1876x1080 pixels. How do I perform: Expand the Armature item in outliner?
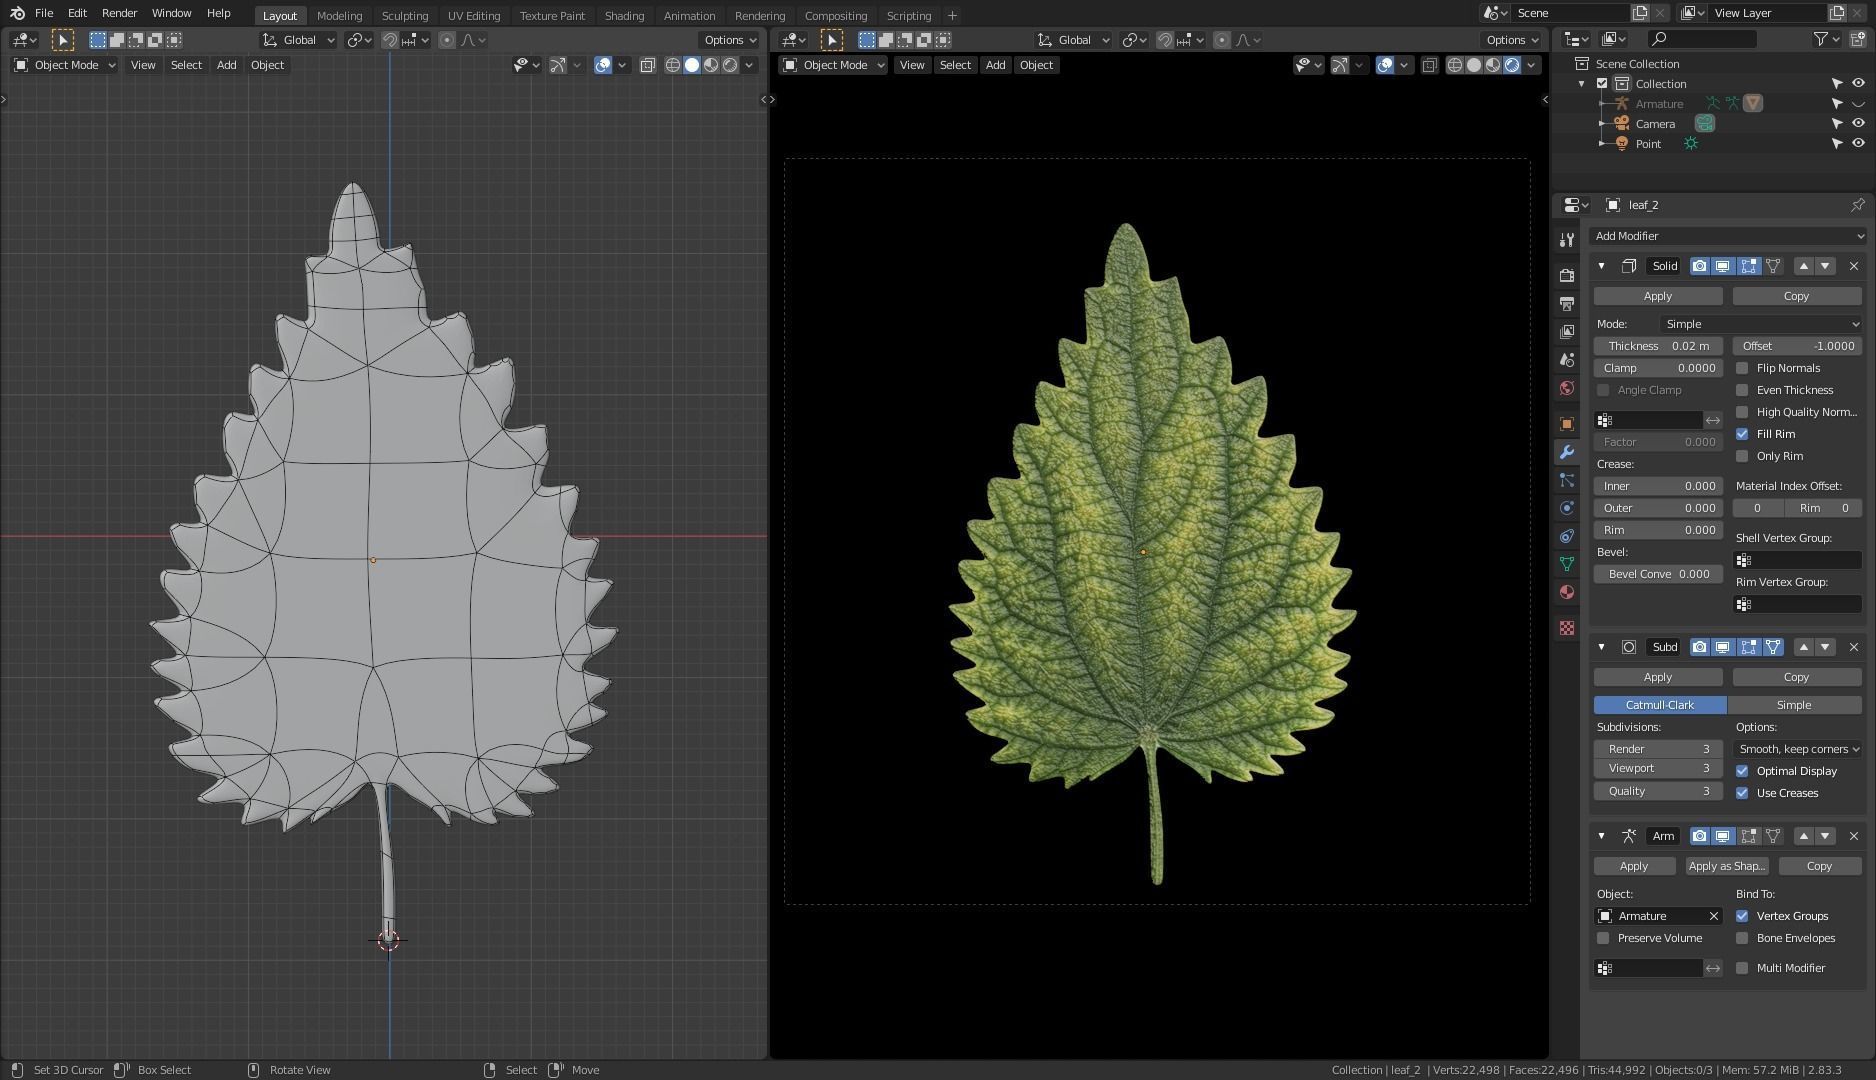coord(1602,104)
